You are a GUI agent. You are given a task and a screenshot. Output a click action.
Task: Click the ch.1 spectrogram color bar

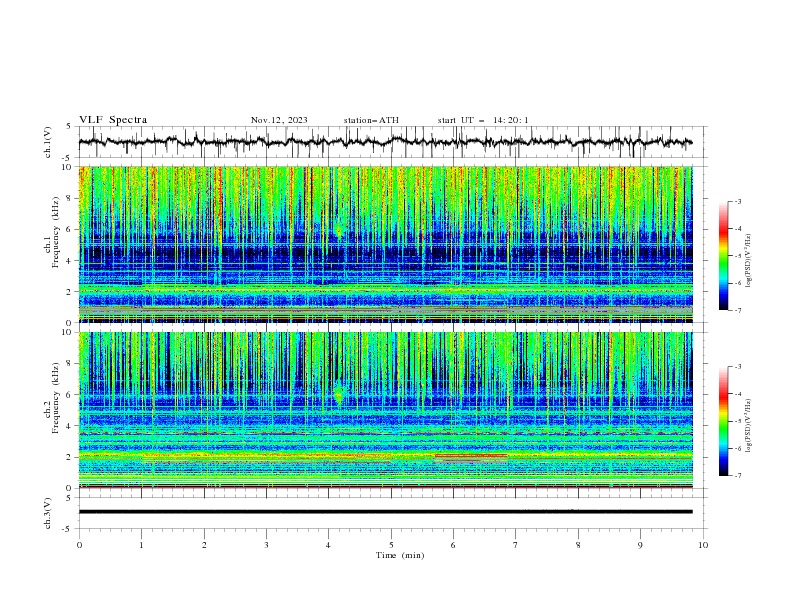(723, 256)
